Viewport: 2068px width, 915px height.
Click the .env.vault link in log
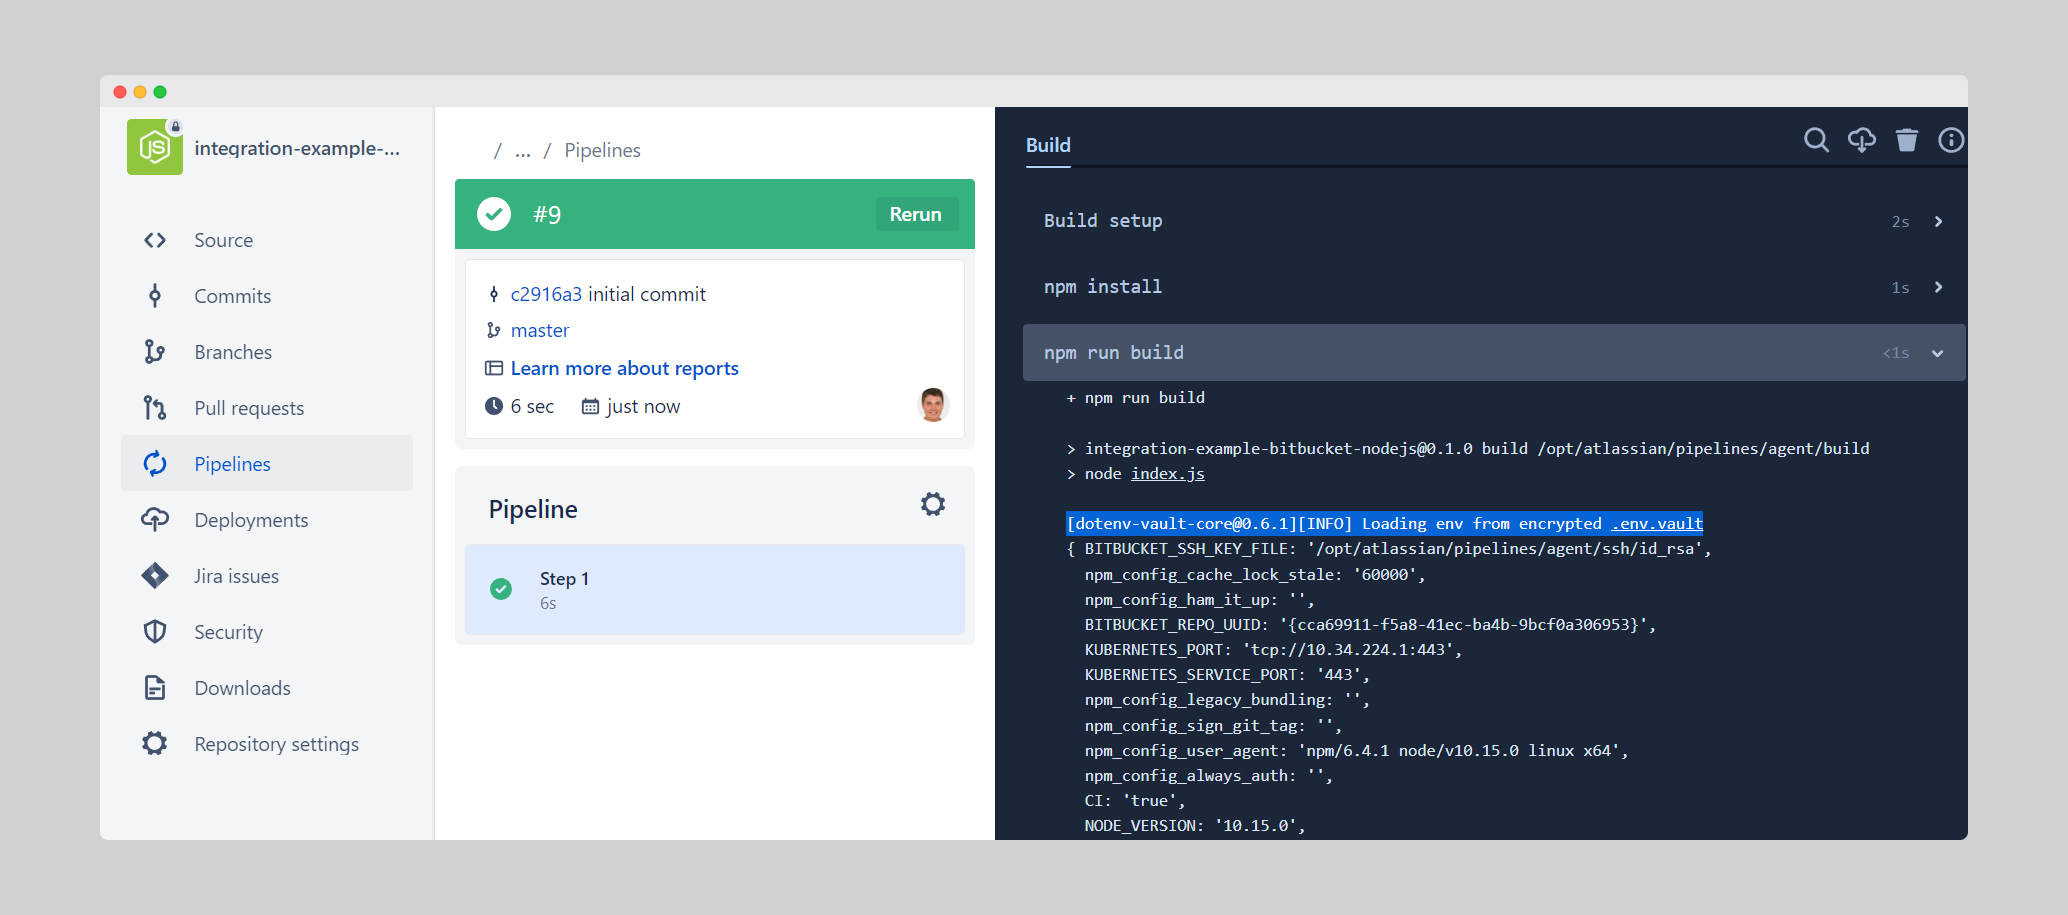(x=1657, y=523)
